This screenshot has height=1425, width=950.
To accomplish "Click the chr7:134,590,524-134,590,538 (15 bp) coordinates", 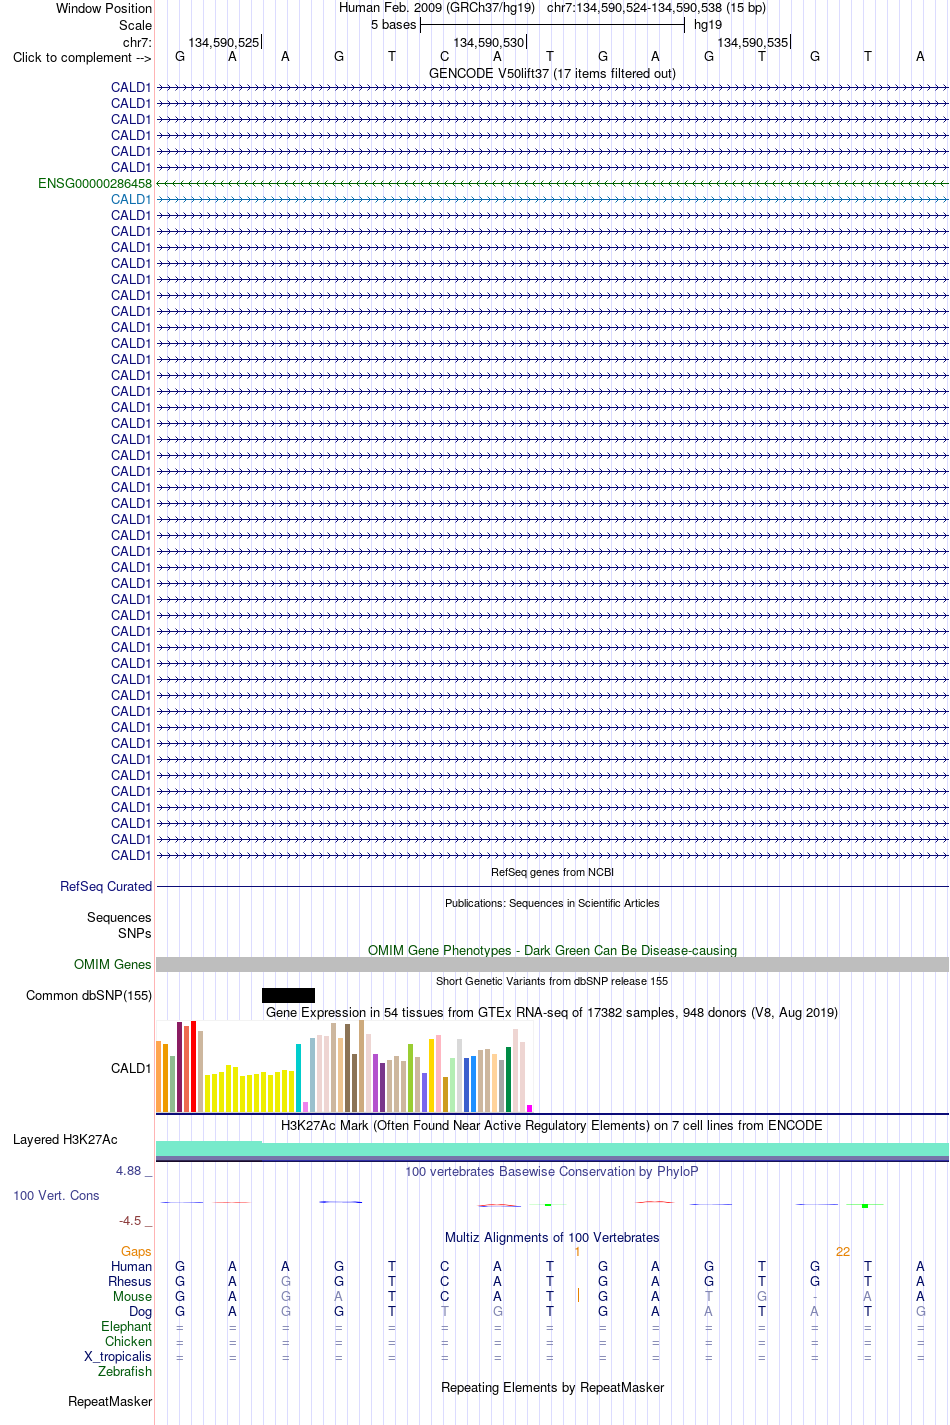I will point(656,8).
